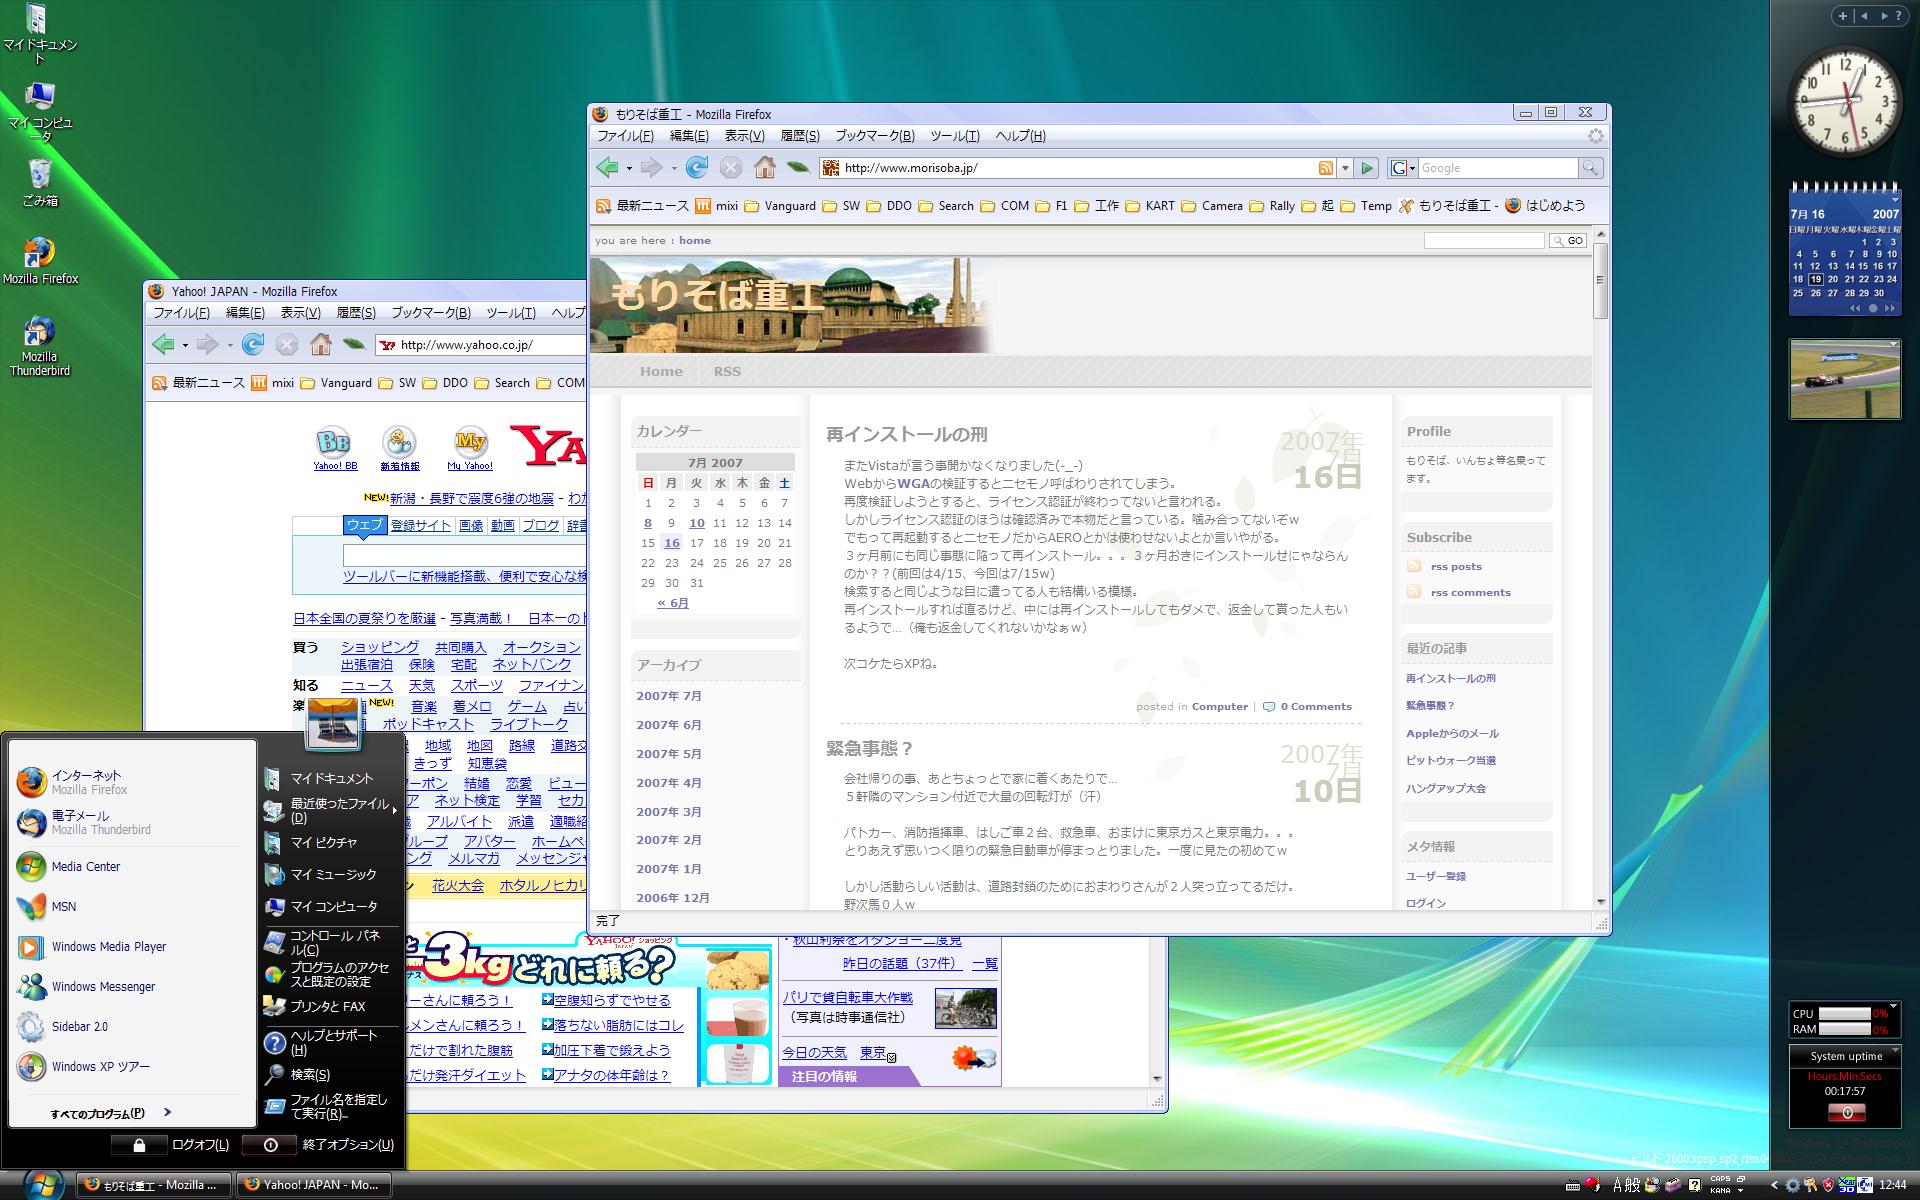Open ブックマーク(B) menu in morisoba window
This screenshot has height=1200, width=1920.
875,136
